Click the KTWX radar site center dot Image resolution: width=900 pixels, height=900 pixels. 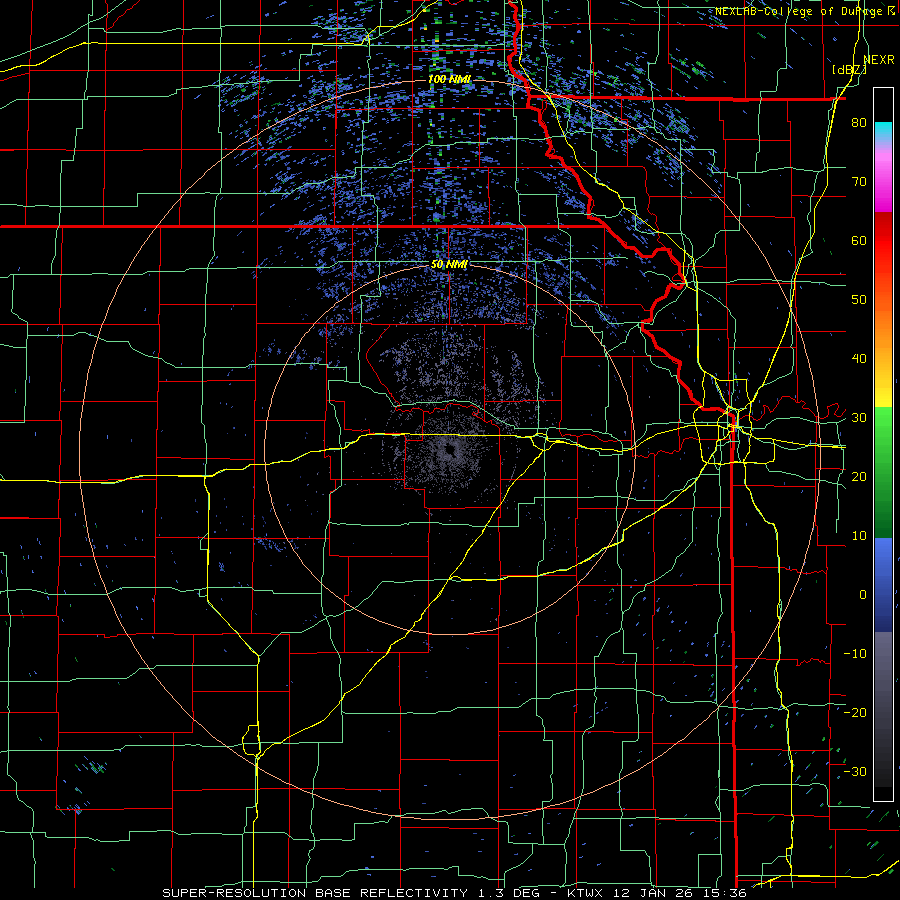[x=449, y=451]
